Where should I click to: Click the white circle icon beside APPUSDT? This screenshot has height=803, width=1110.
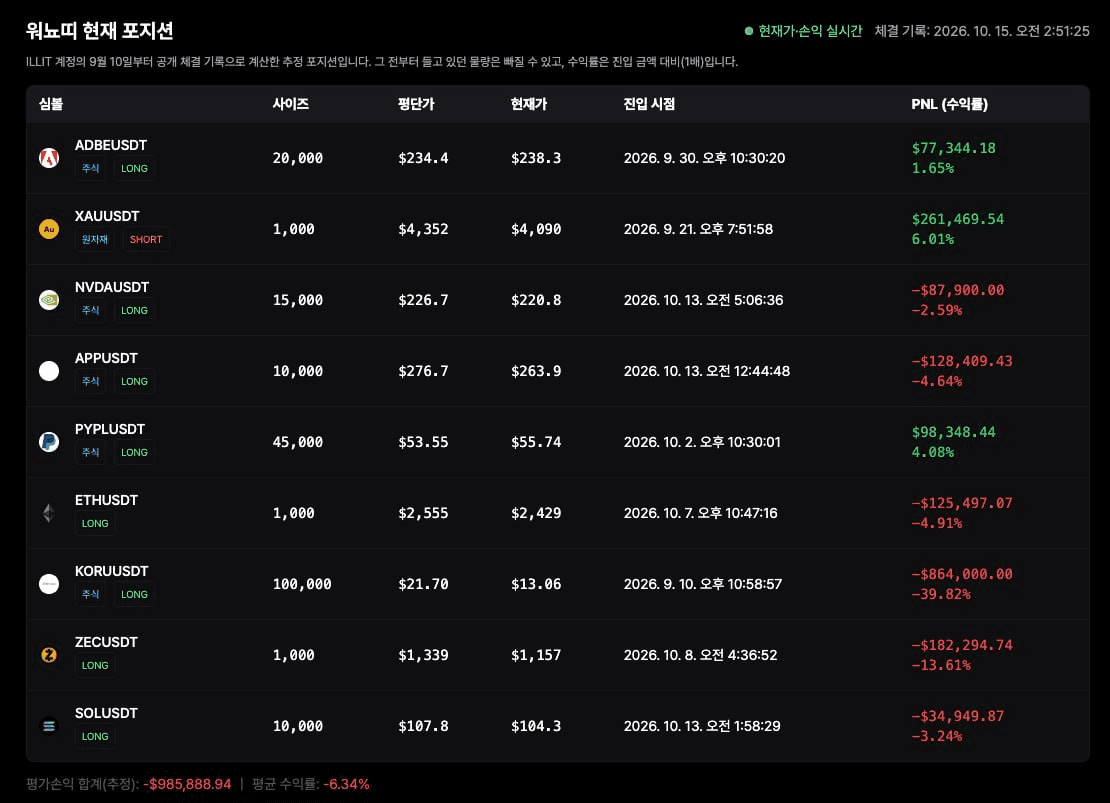[49, 371]
